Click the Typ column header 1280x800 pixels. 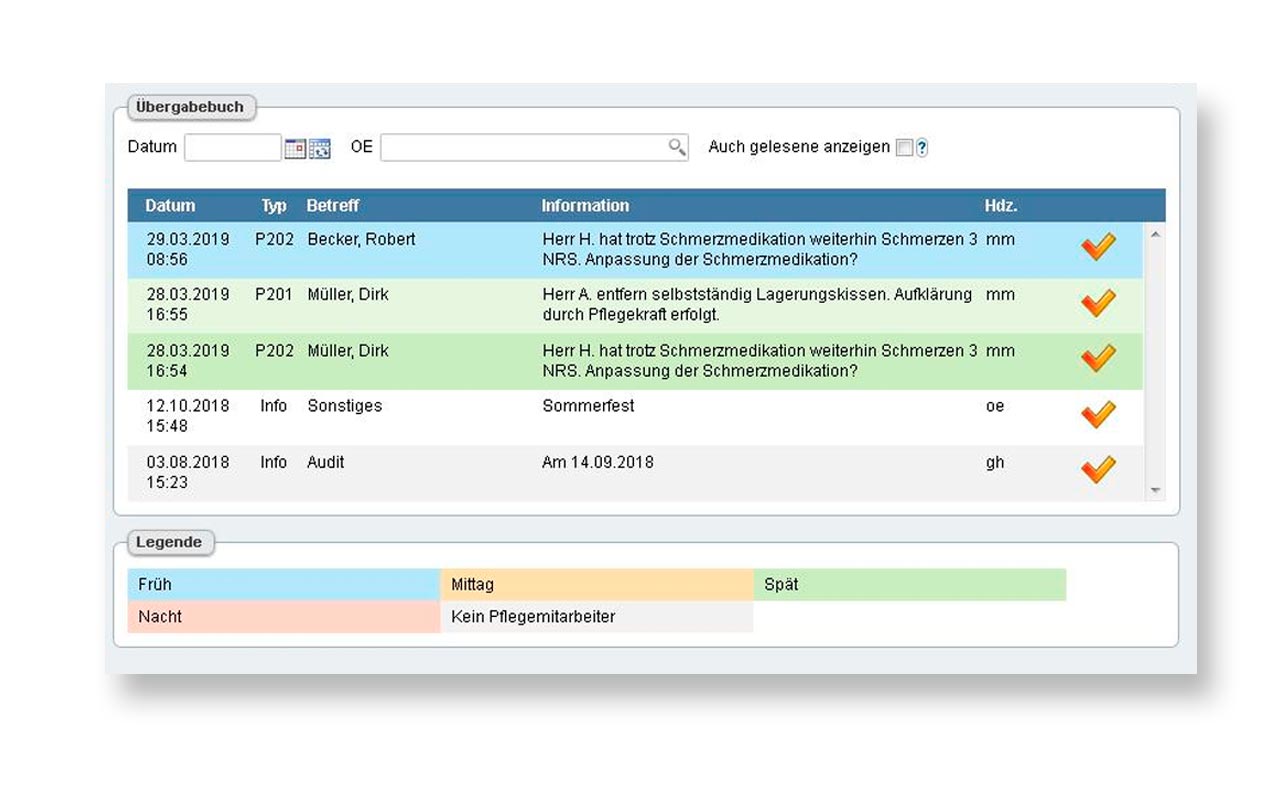click(x=274, y=206)
